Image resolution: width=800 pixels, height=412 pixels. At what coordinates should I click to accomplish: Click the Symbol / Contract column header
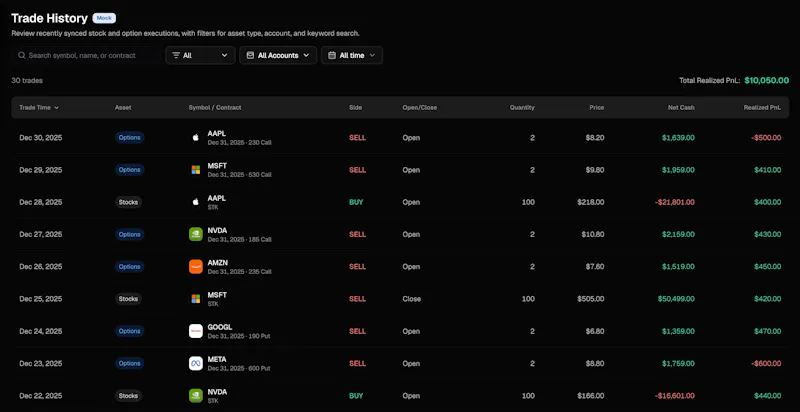[215, 108]
